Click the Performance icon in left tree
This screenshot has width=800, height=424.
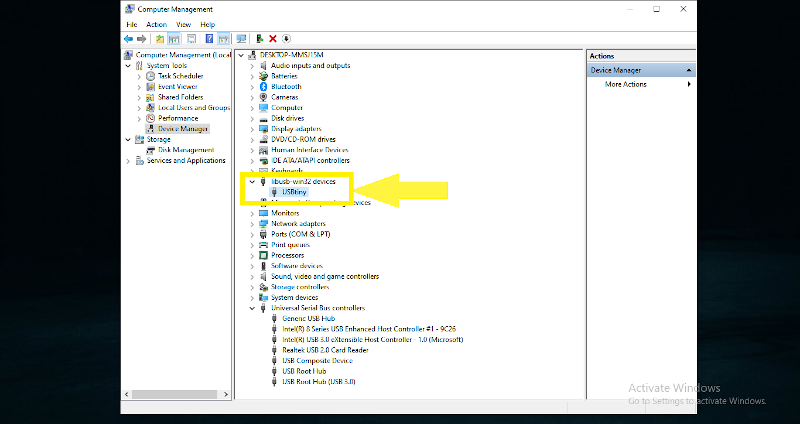(150, 118)
